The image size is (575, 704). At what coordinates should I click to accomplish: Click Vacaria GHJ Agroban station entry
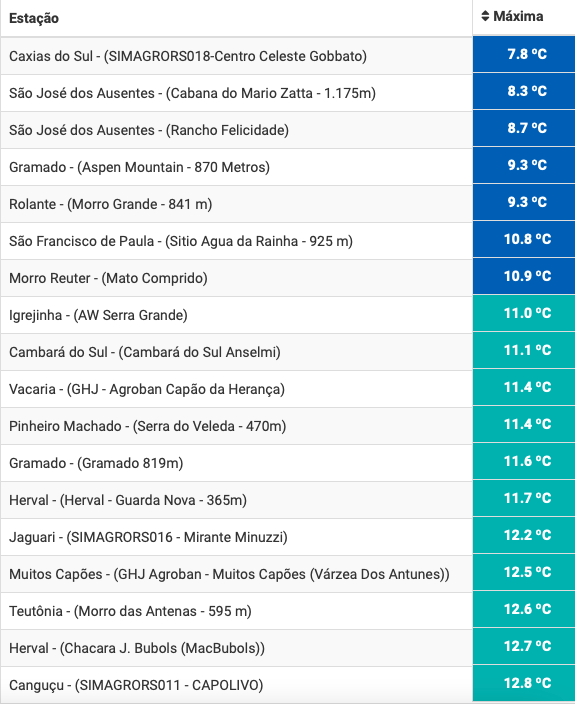[147, 389]
